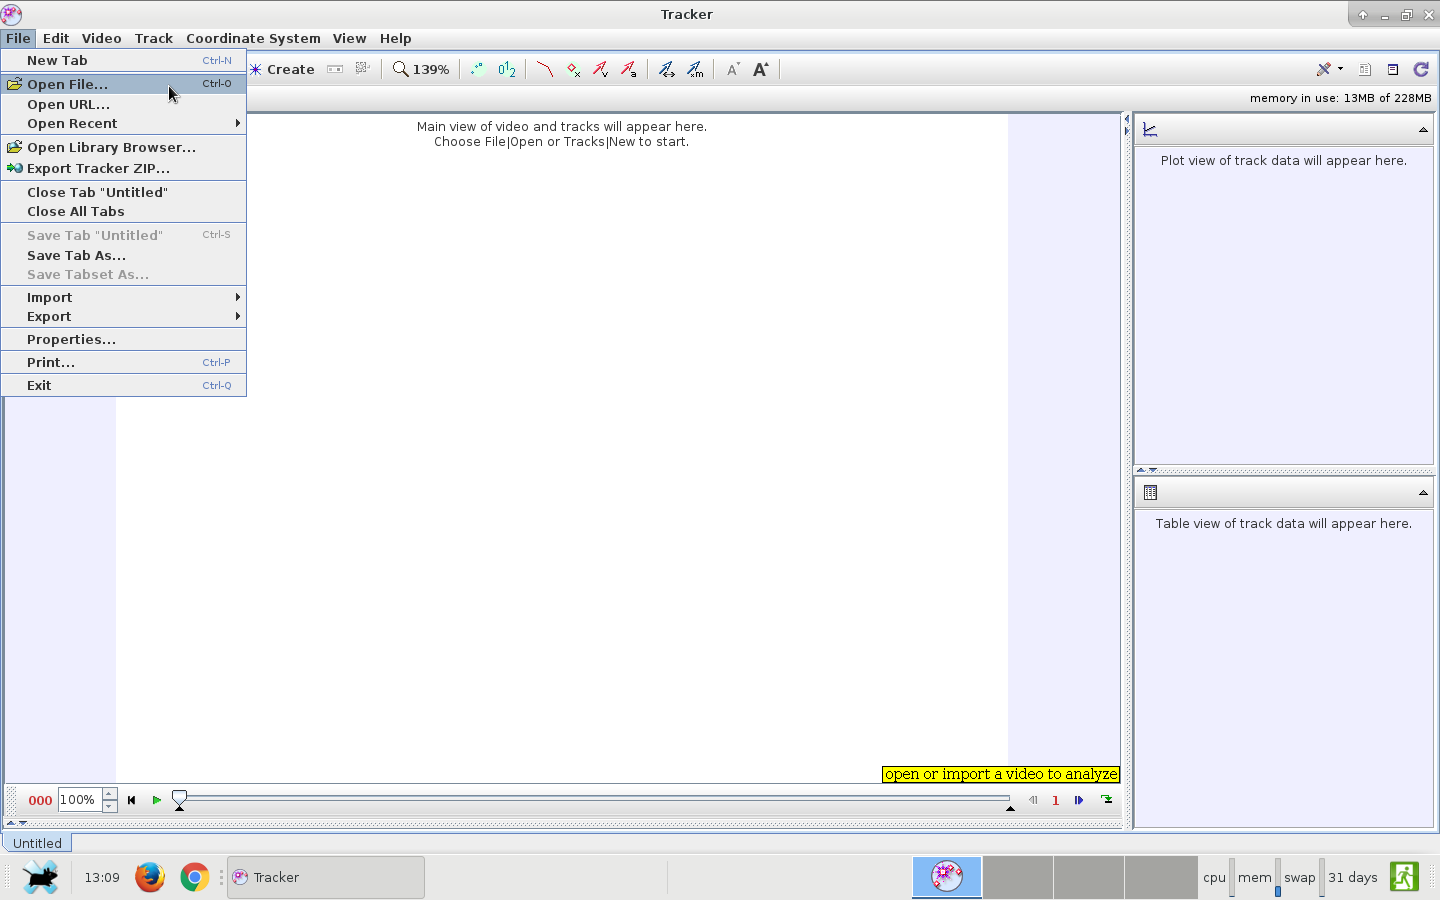Click the Create track button

pos(282,69)
